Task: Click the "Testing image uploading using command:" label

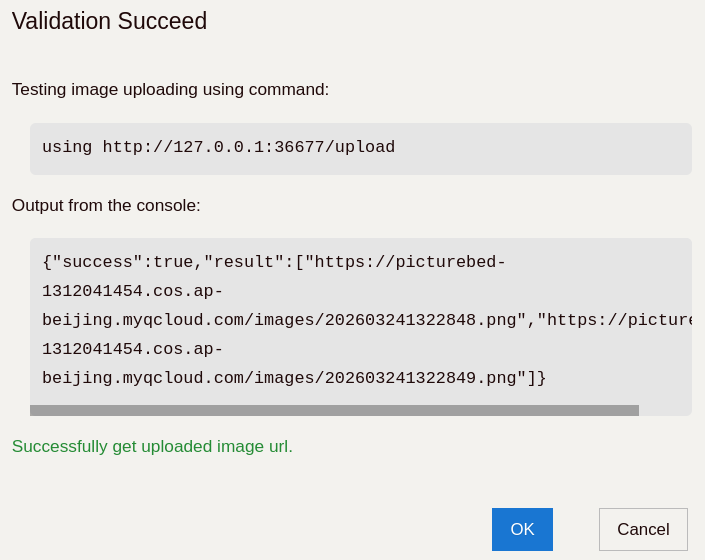Action: click(x=170, y=89)
